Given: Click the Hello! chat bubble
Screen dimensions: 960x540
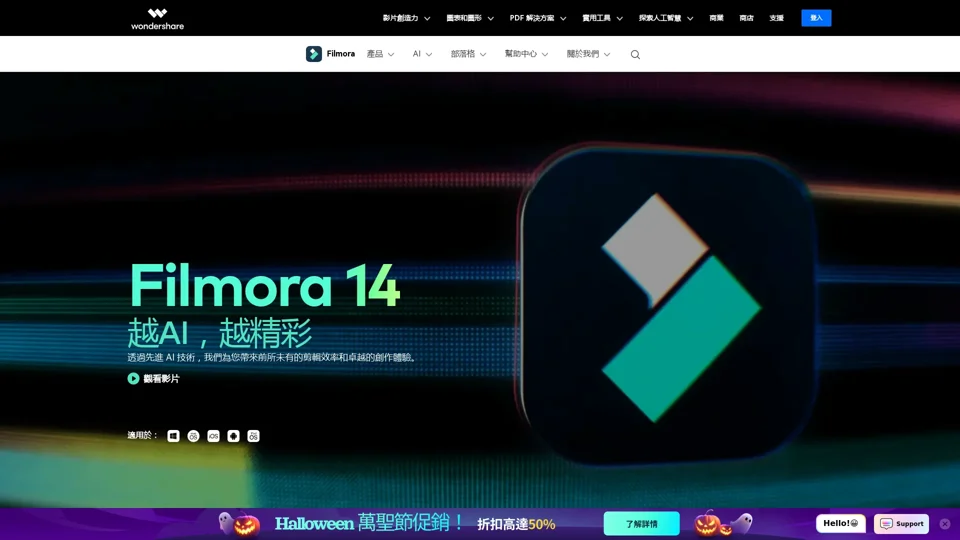Looking at the screenshot, I should click(x=841, y=523).
